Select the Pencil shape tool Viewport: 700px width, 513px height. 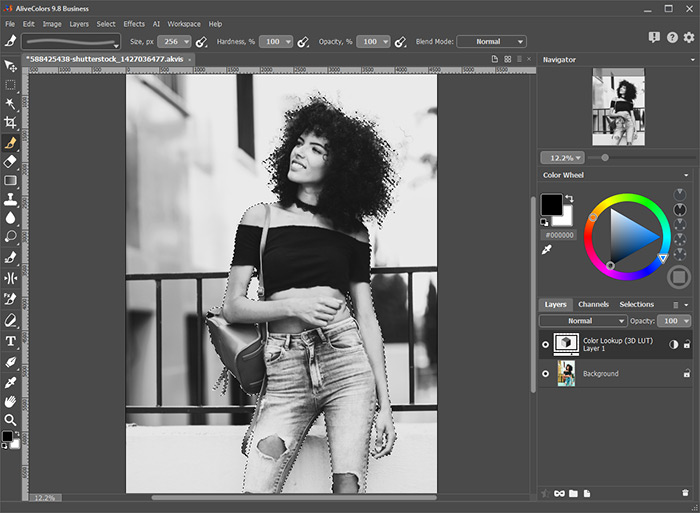tap(10, 320)
